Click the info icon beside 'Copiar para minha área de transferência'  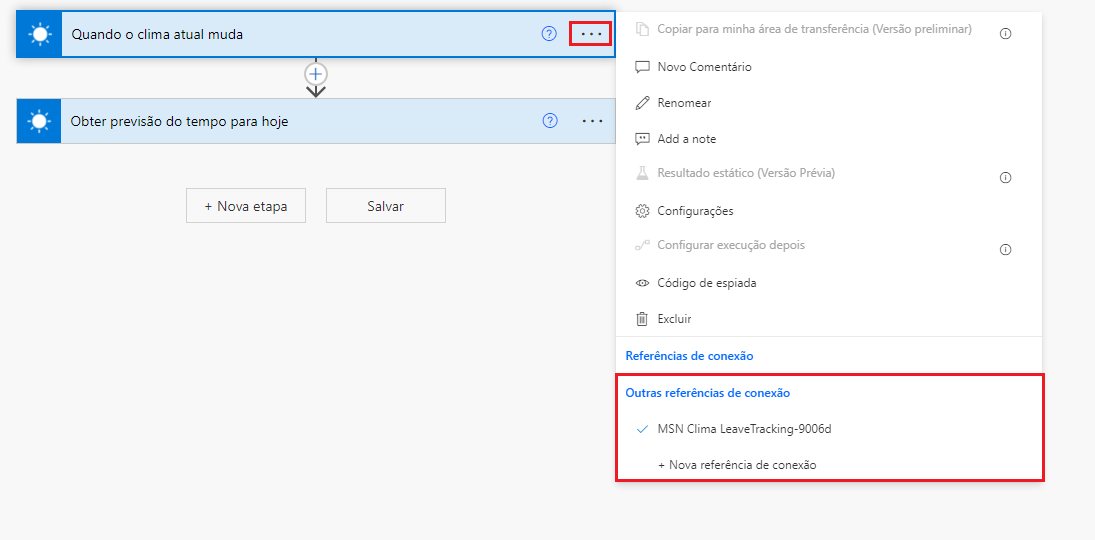(1006, 34)
